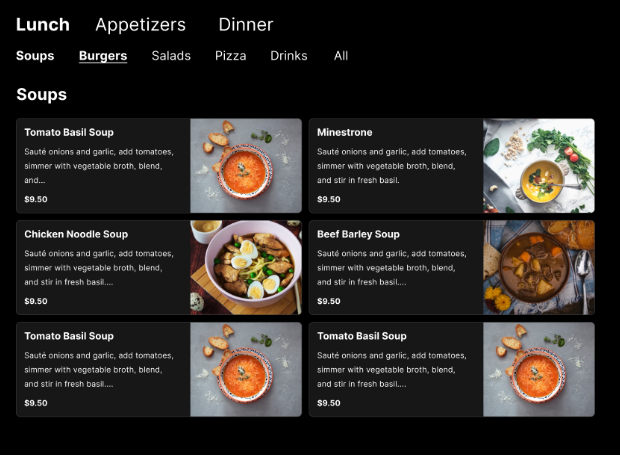Show the Soups category
620x456 pixels.
35,56
